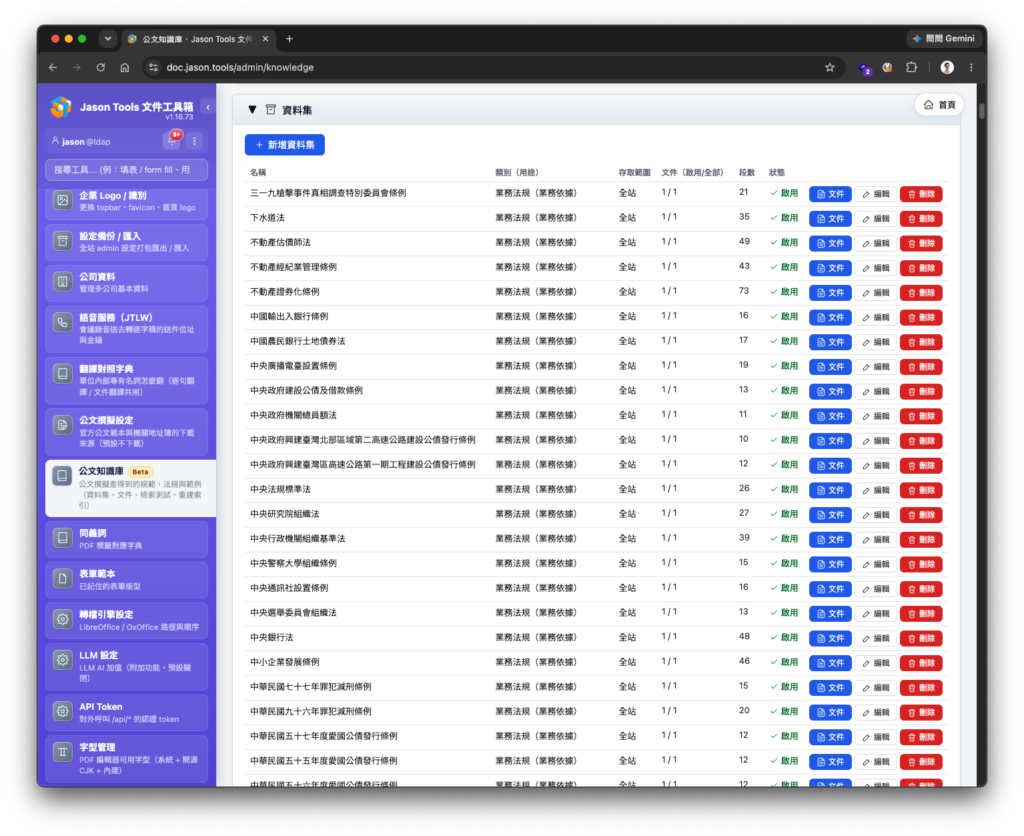The height and width of the screenshot is (836, 1024).
Task: Click 編輯 for 不動產估價師法 row
Action: pos(876,244)
